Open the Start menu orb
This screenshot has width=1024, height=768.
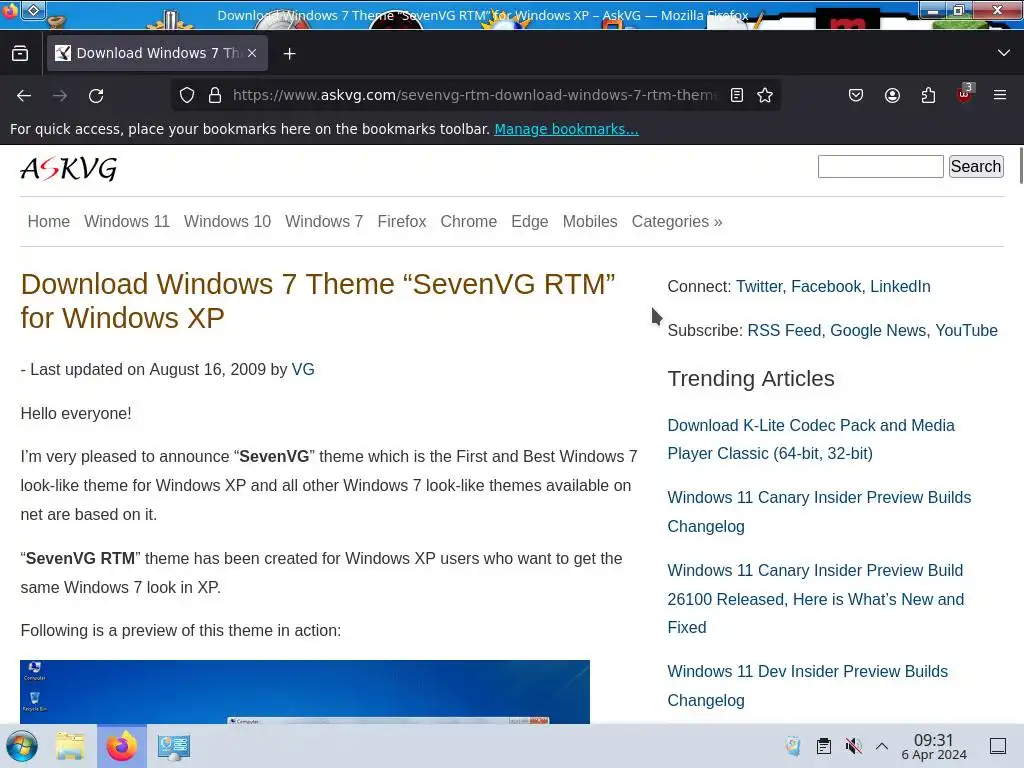pyautogui.click(x=22, y=746)
